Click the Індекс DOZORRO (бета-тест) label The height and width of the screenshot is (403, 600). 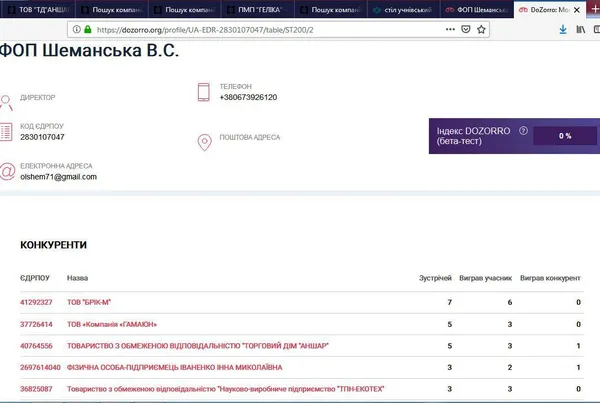473,136
